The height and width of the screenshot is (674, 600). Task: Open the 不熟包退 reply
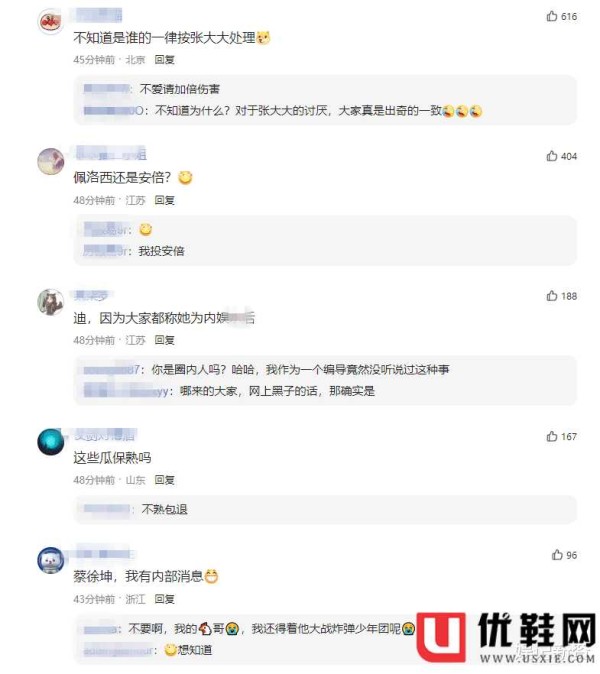(165, 509)
